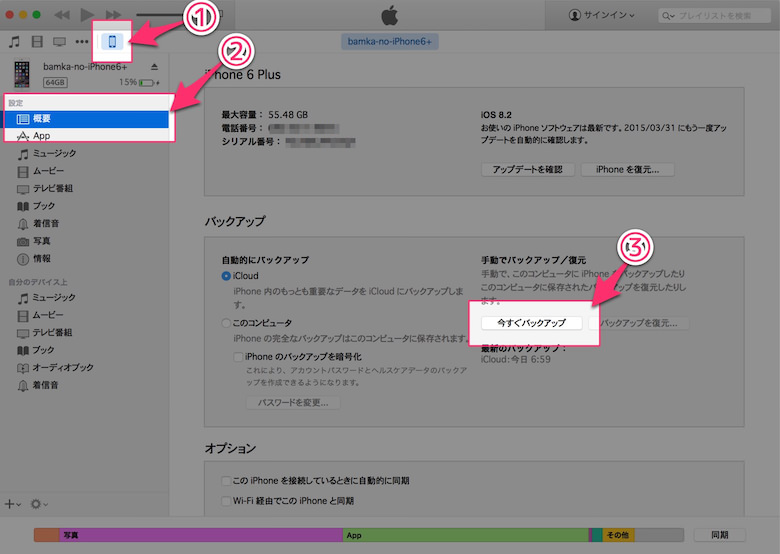Select 概要 in settings sidebar
This screenshot has height=554, width=780.
87,119
